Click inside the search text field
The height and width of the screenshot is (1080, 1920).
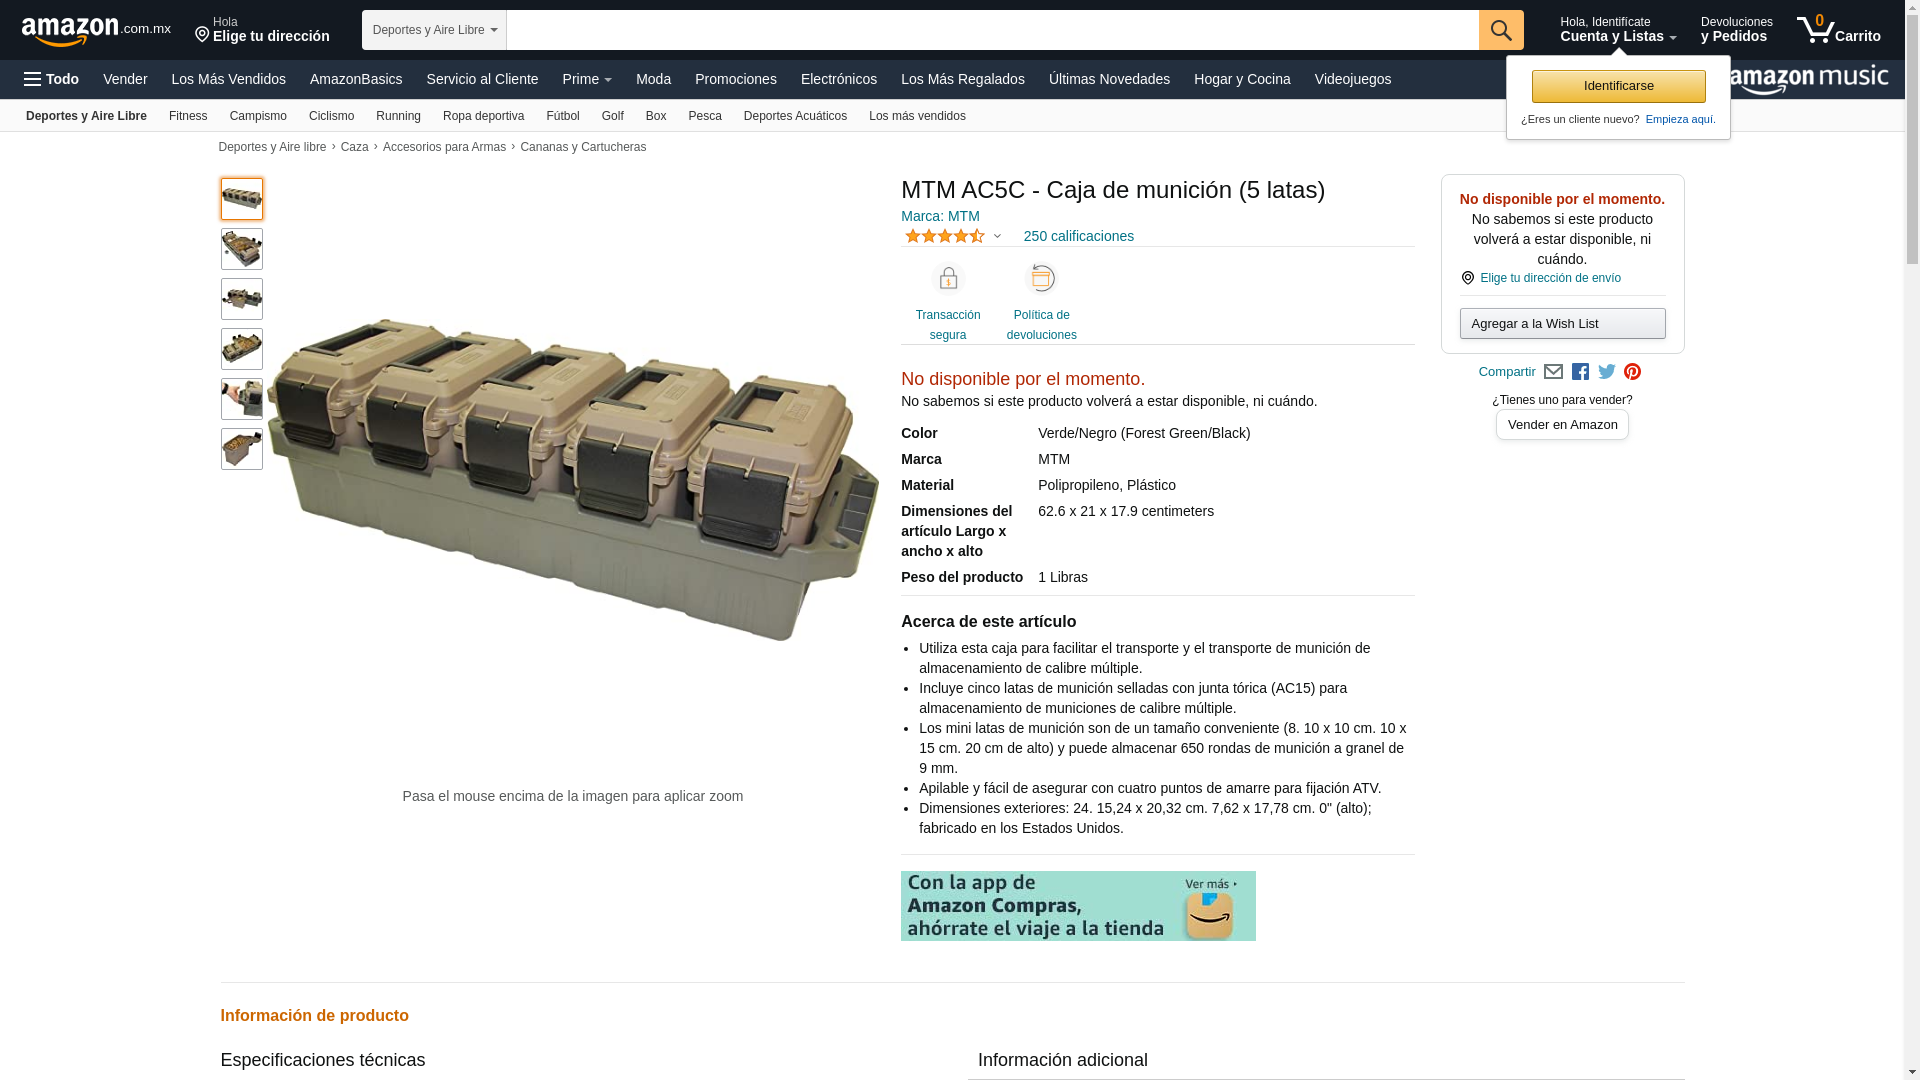coord(992,30)
